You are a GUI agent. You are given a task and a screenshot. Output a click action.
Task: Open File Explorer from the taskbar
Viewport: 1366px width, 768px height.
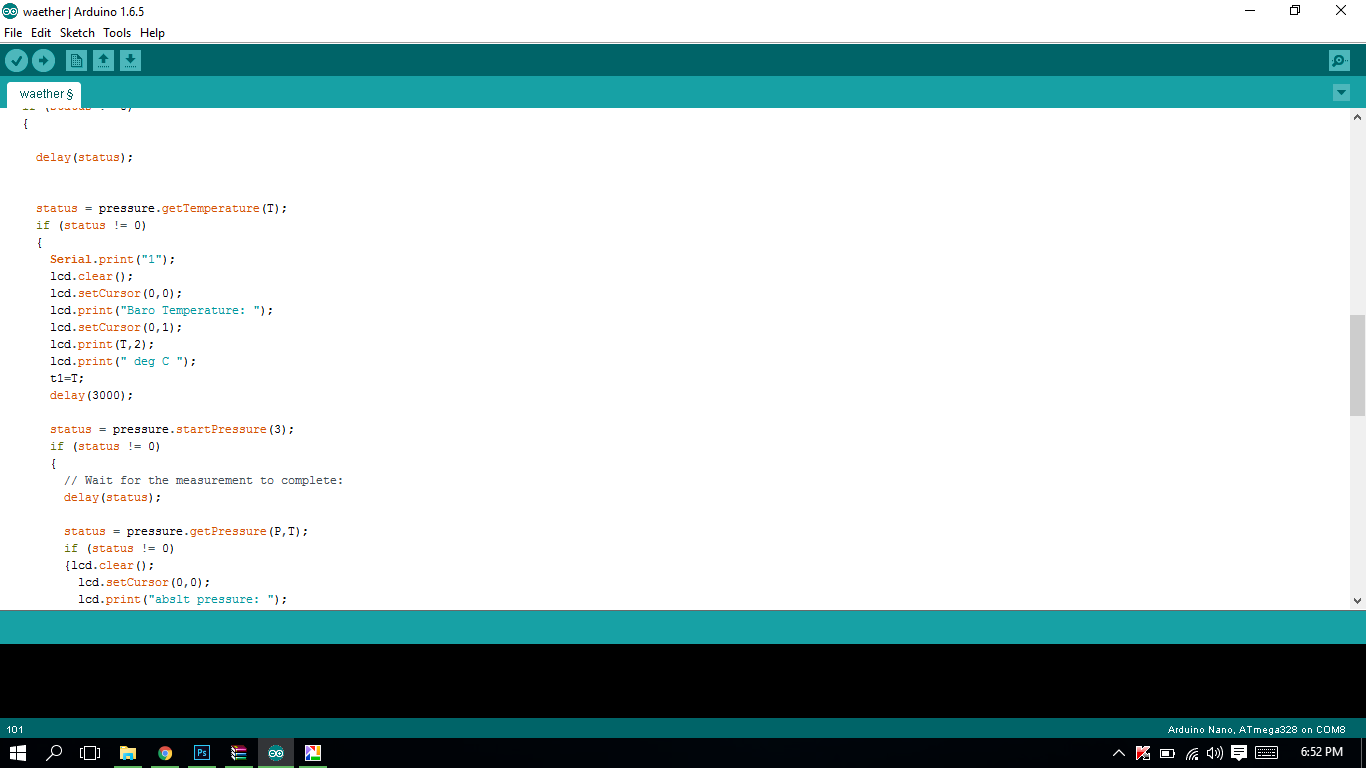point(128,753)
